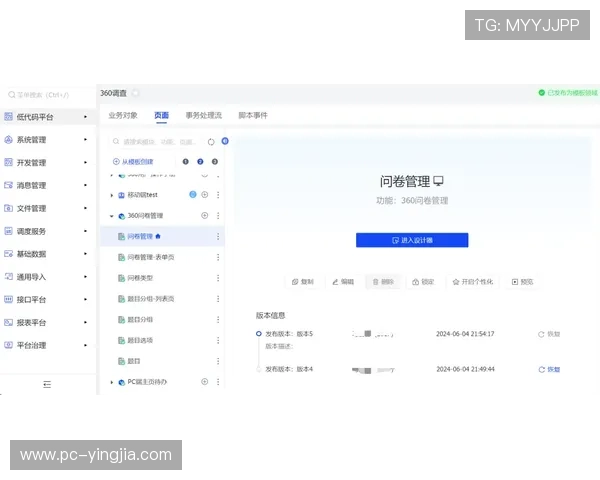Select the 问卷类型 tree item

click(135, 278)
